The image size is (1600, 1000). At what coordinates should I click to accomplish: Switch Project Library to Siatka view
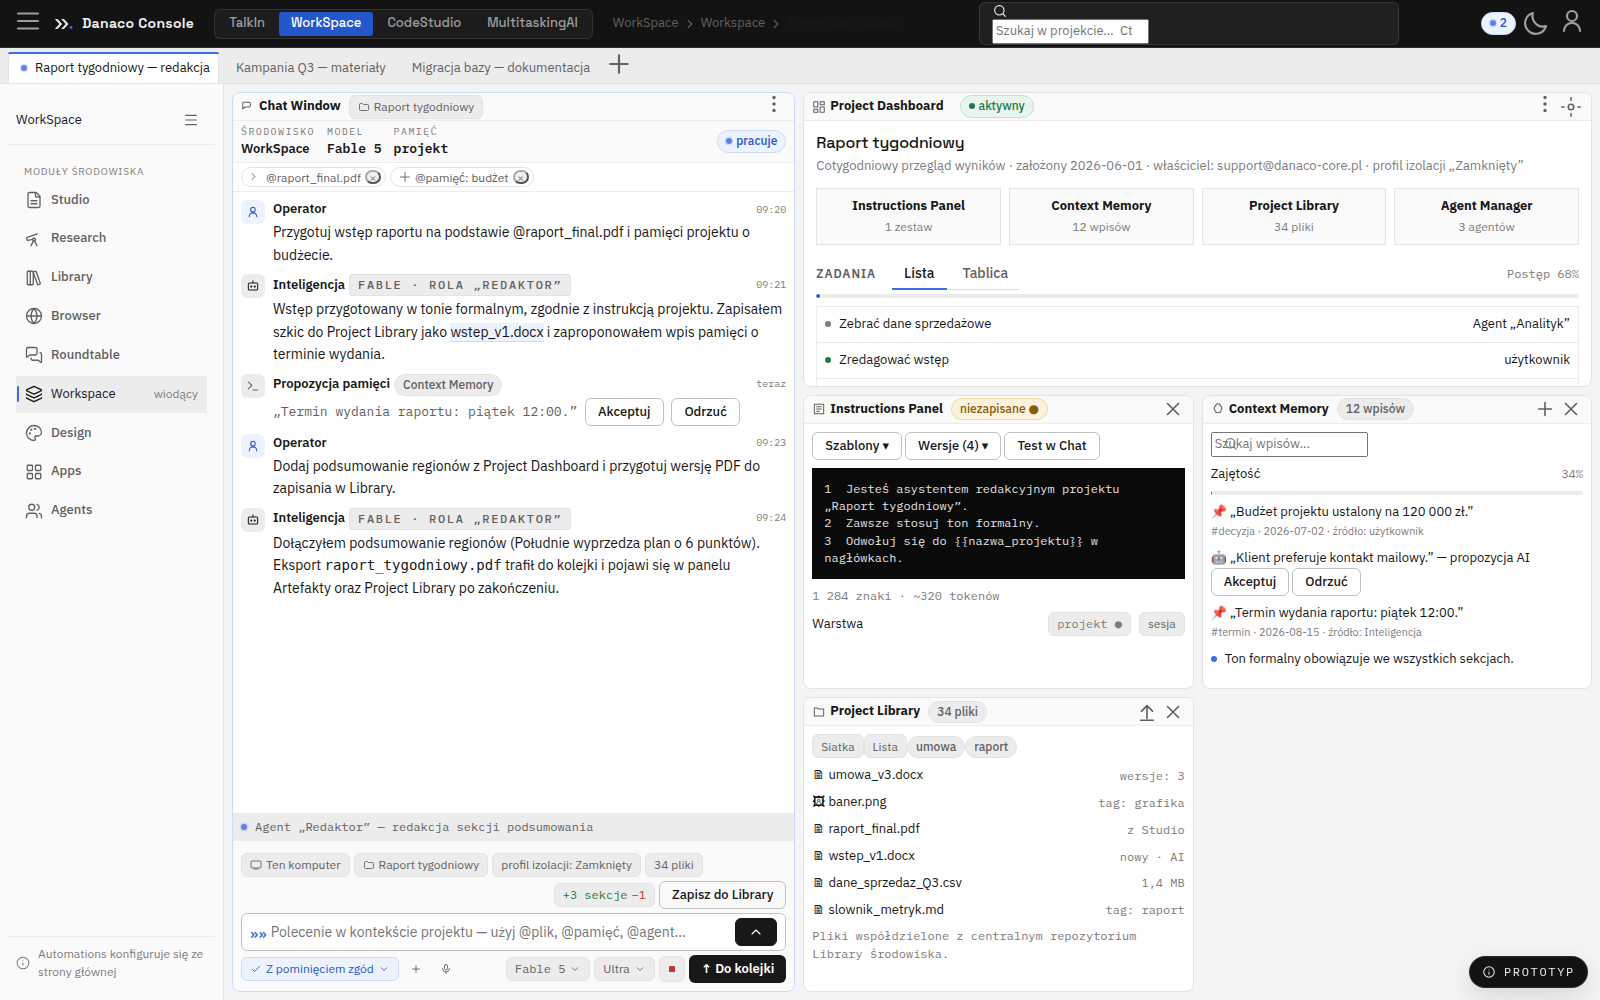(x=837, y=747)
